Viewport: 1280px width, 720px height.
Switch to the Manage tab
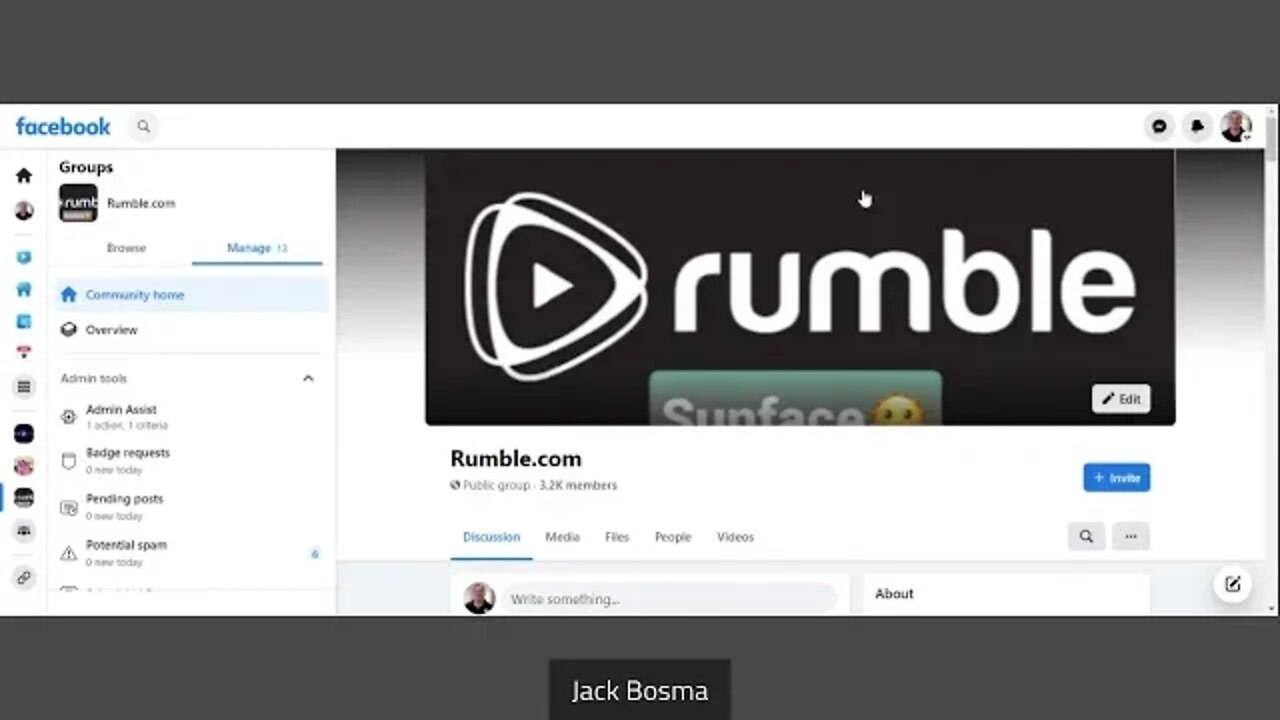257,248
